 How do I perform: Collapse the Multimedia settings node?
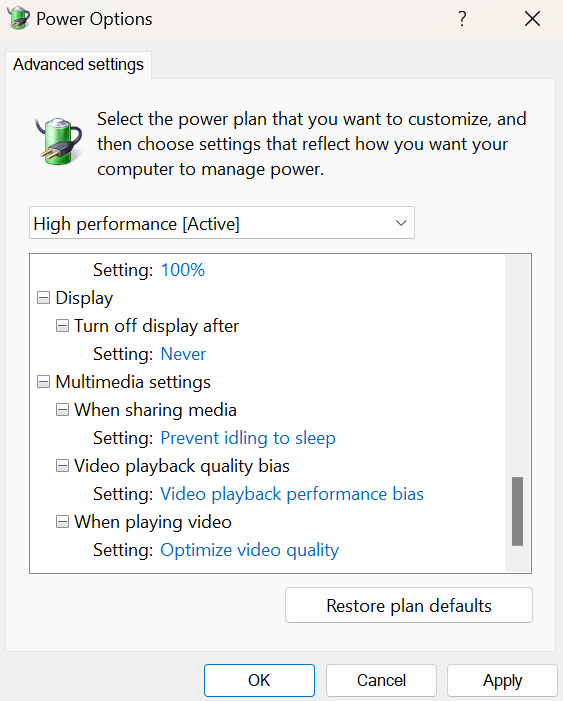[43, 382]
